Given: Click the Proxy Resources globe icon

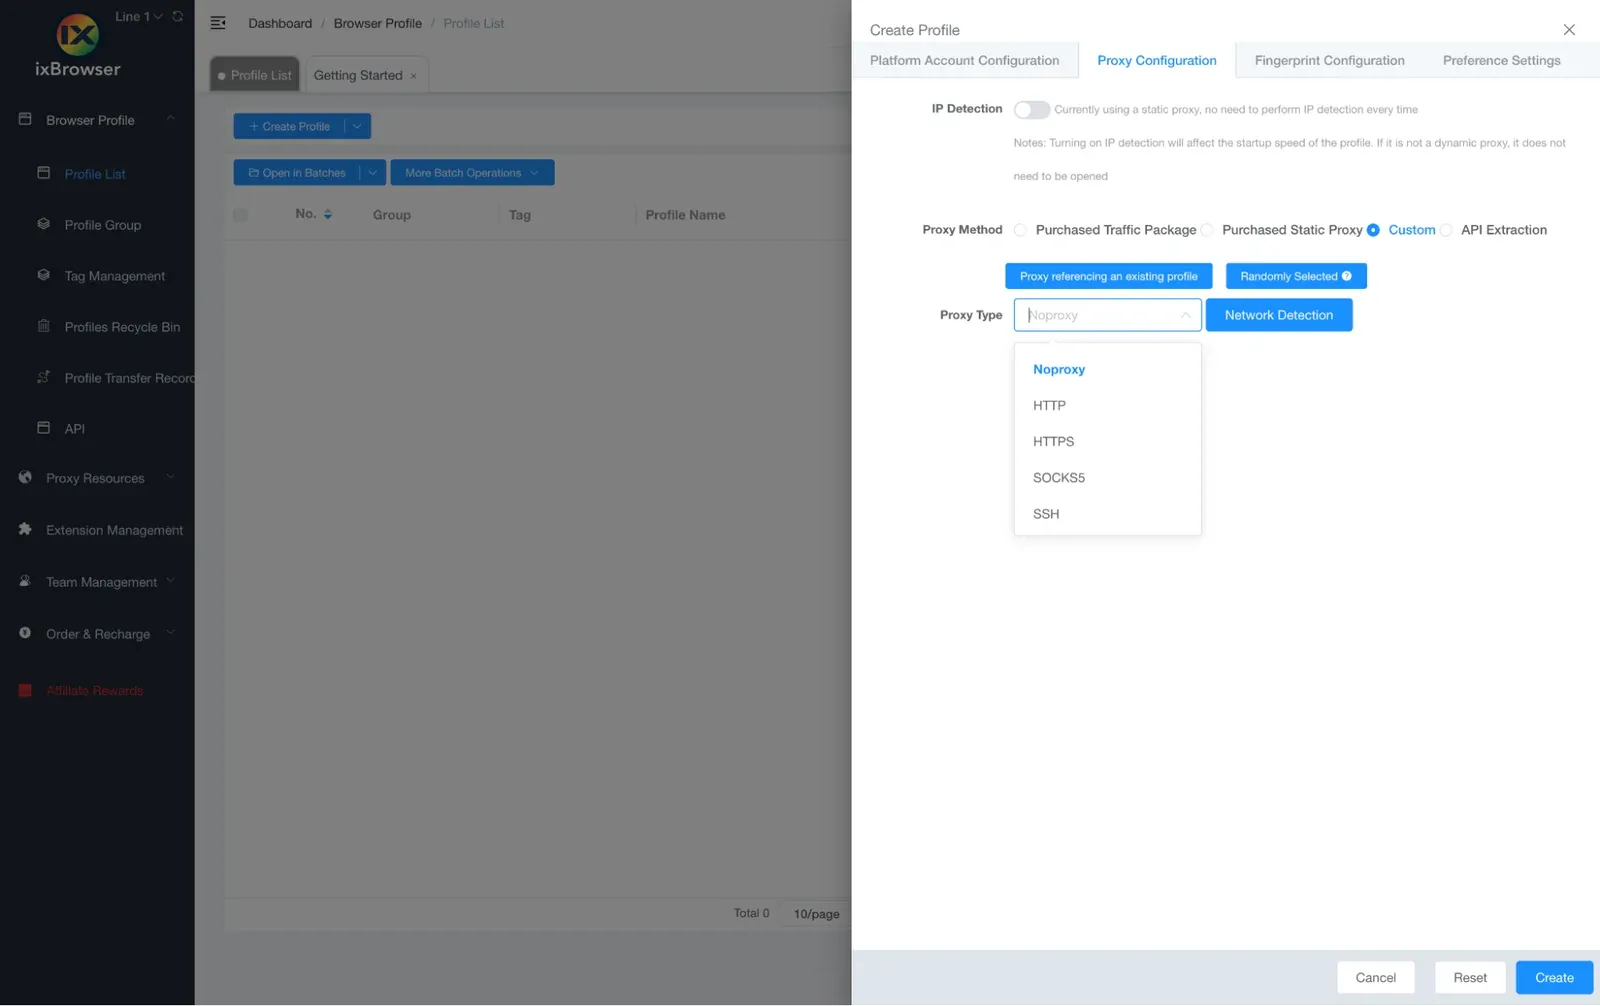Looking at the screenshot, I should [25, 478].
